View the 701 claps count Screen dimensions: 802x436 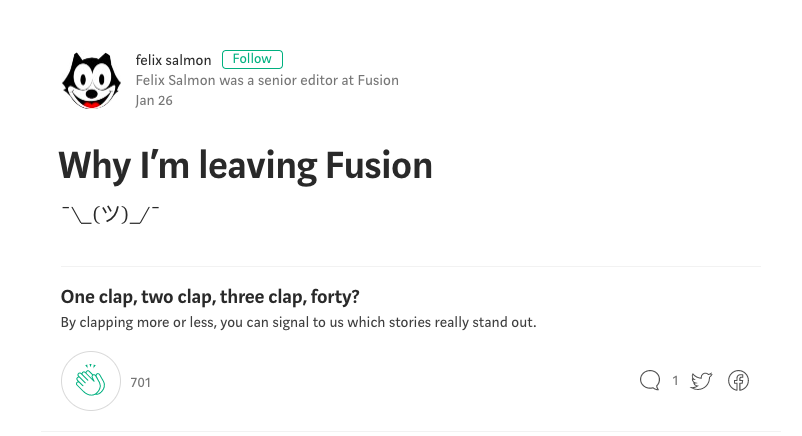140,383
